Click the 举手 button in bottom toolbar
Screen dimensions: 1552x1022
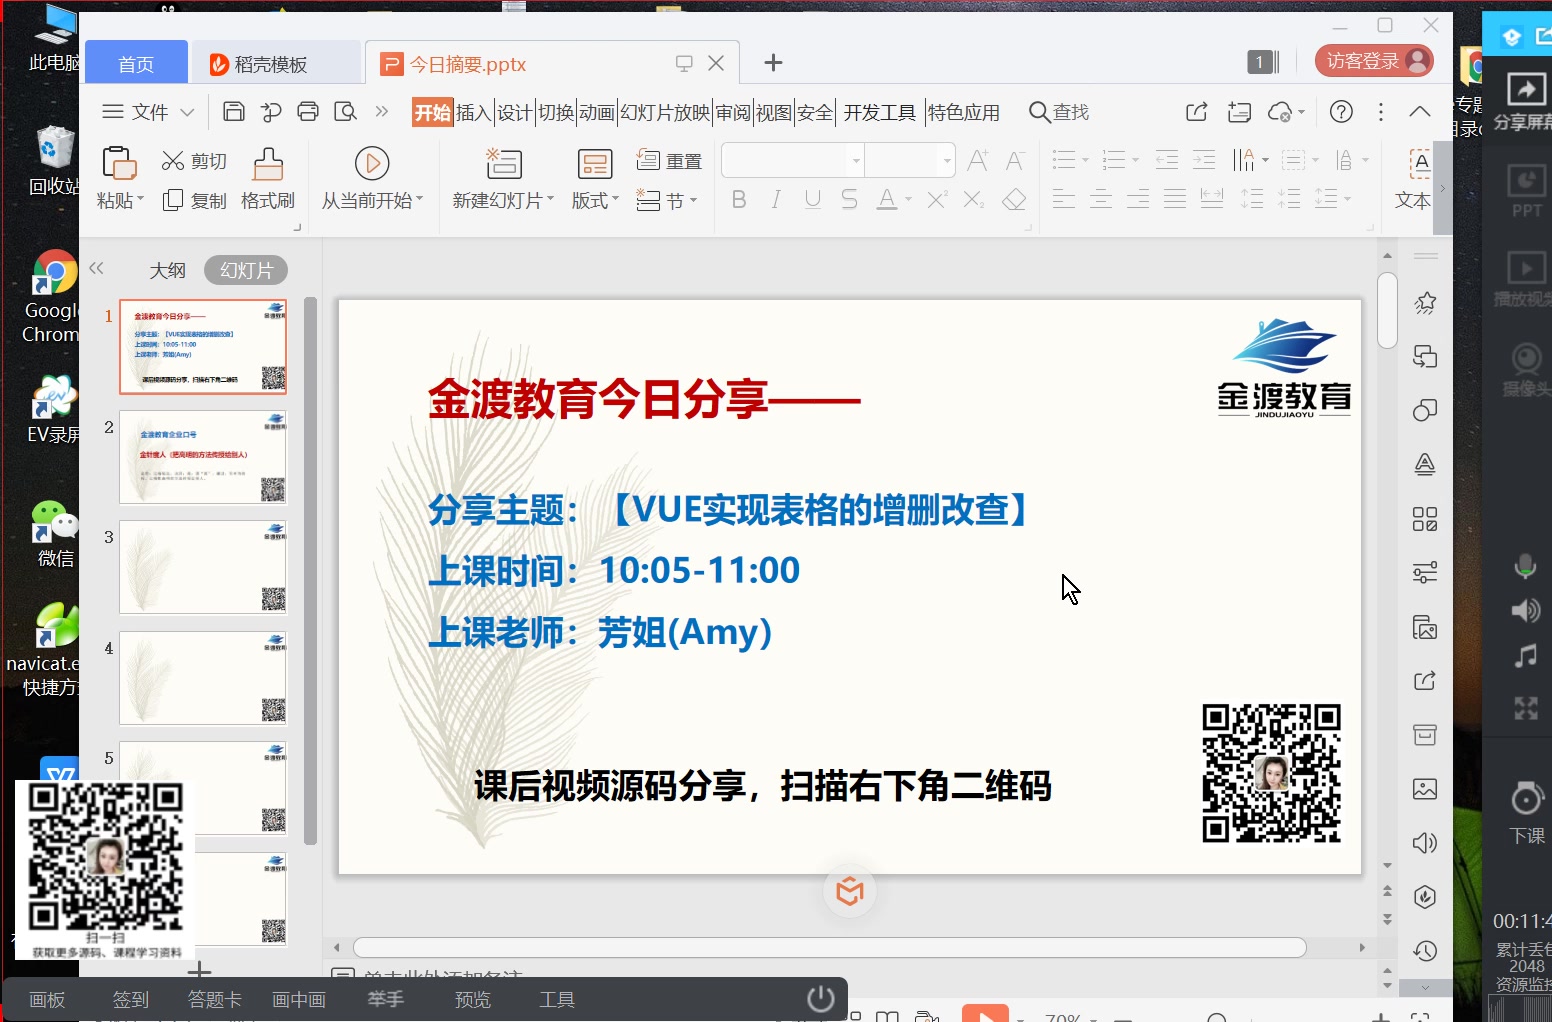coord(386,1000)
